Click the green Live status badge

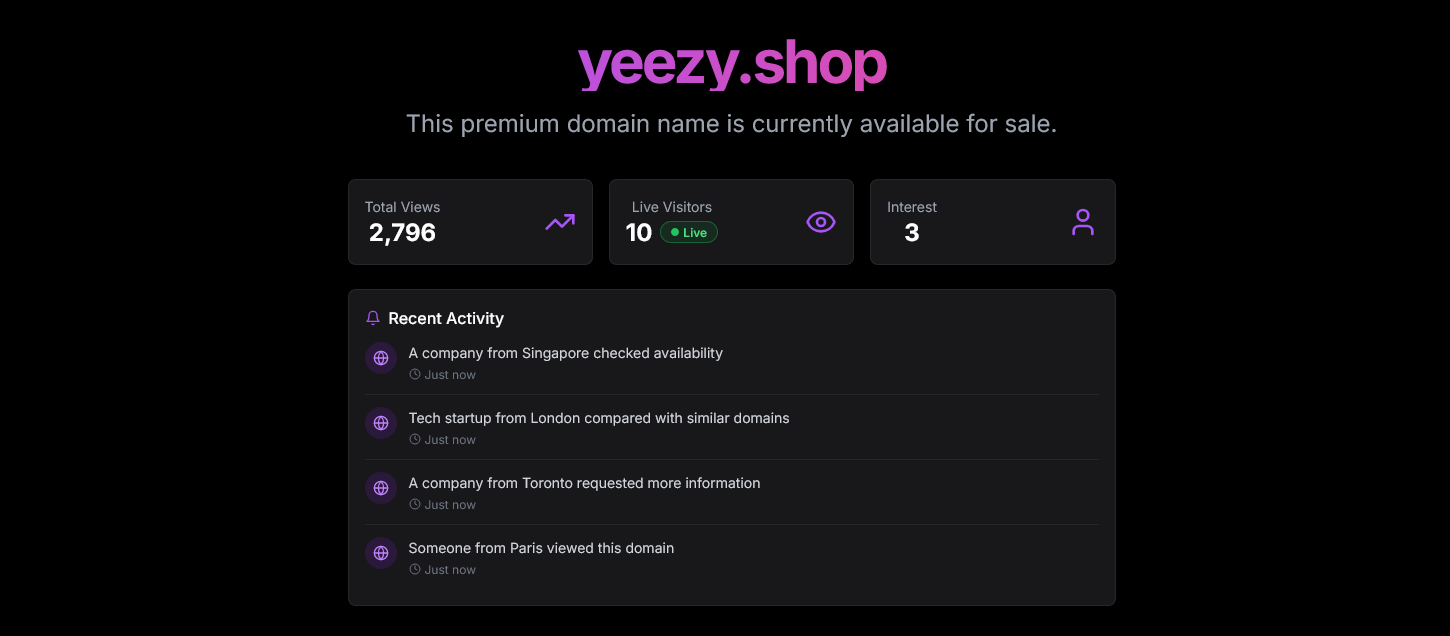689,233
